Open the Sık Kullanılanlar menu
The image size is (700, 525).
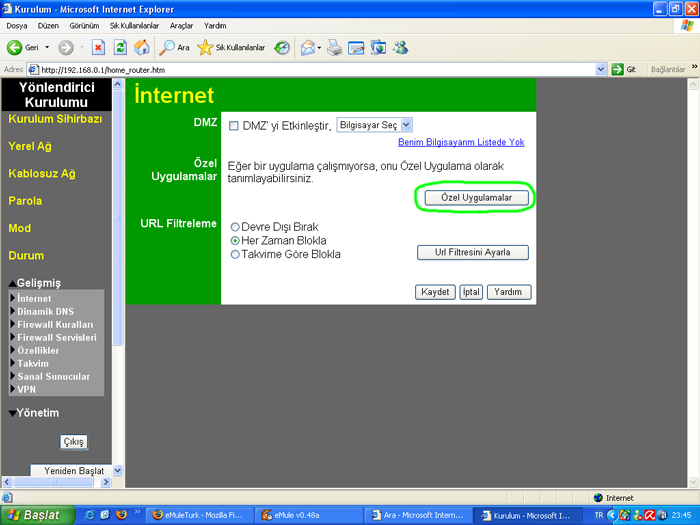[134, 26]
